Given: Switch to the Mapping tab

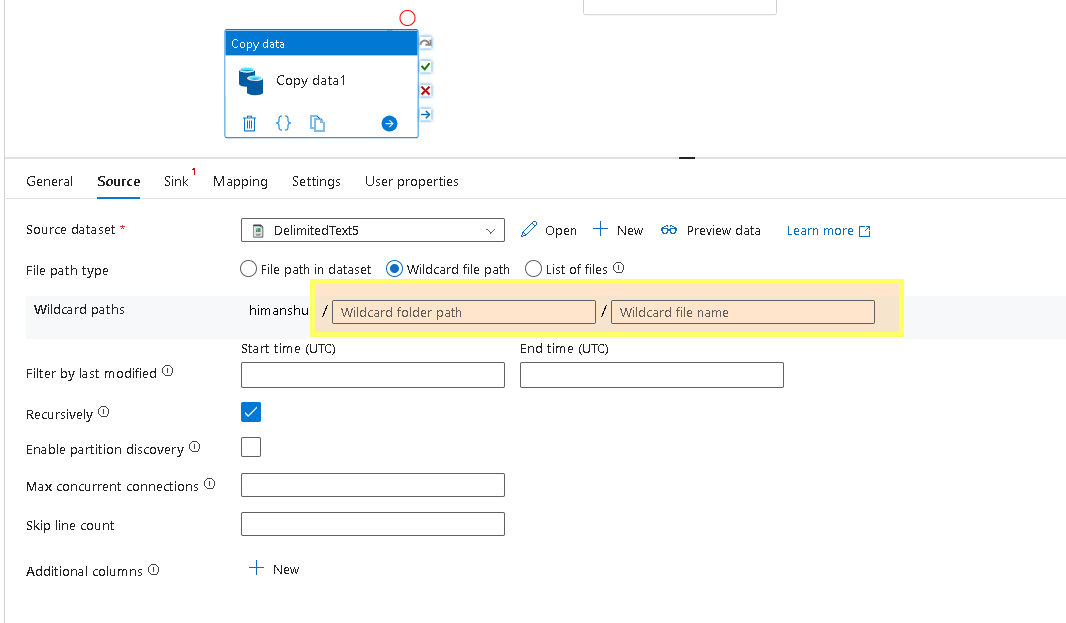Looking at the screenshot, I should [240, 182].
